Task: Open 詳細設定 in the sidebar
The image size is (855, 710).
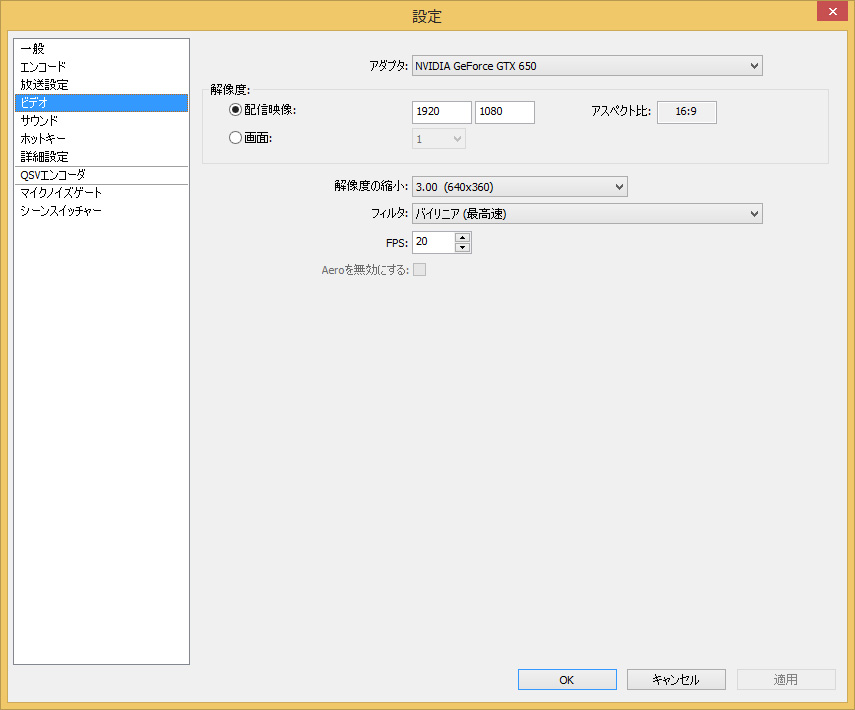Action: pos(101,157)
